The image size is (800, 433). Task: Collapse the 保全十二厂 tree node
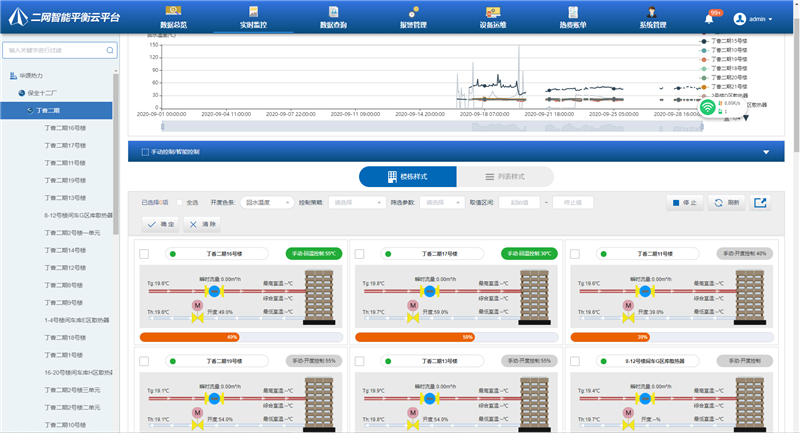[42, 93]
